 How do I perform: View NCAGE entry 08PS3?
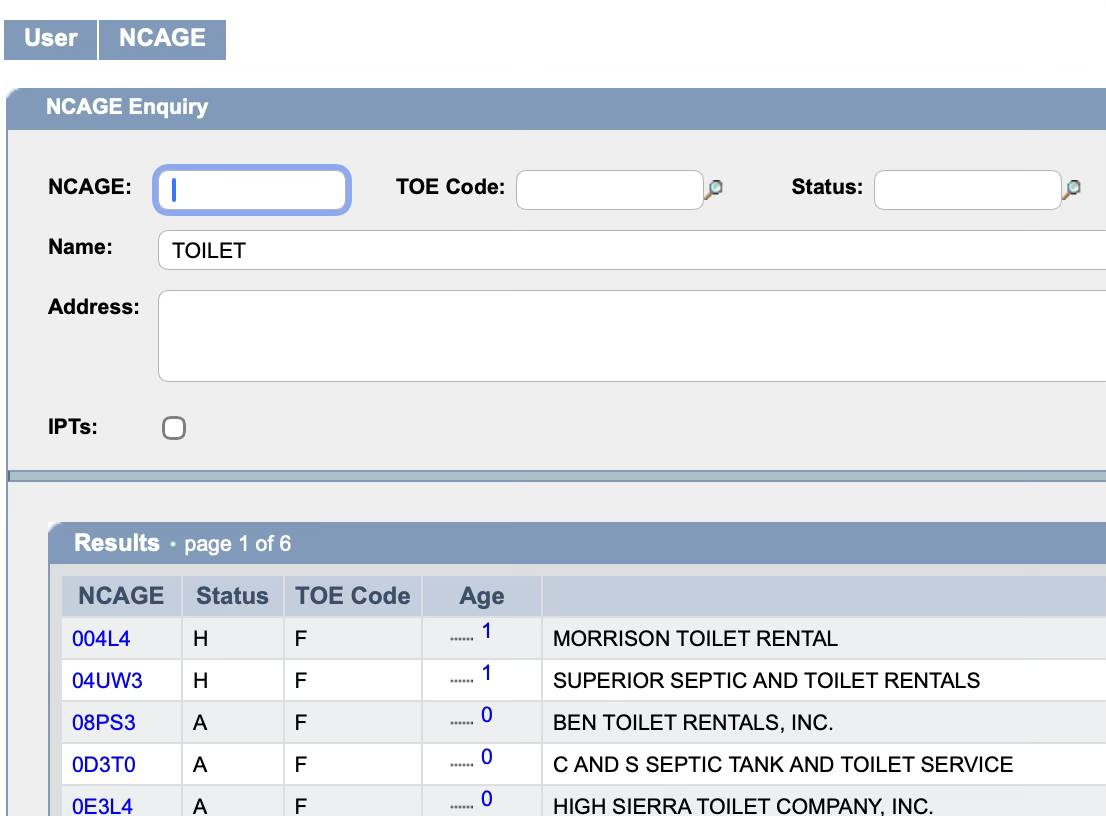(104, 723)
